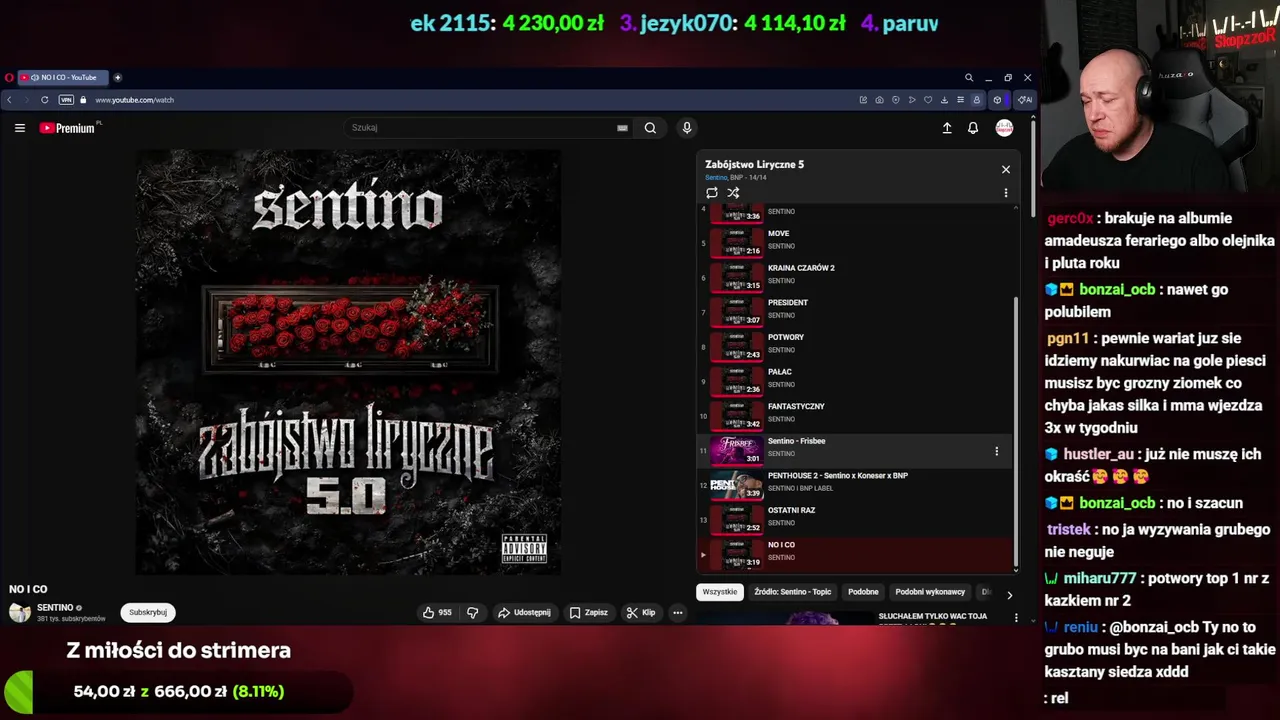Go to YouTube Premium home logo

coord(68,128)
